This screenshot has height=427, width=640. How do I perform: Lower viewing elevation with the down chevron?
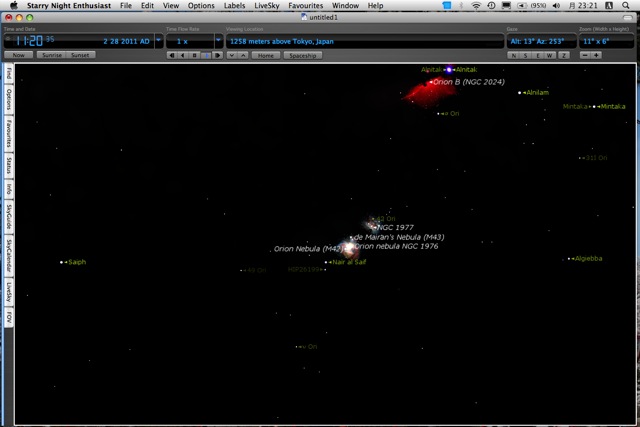tap(232, 55)
